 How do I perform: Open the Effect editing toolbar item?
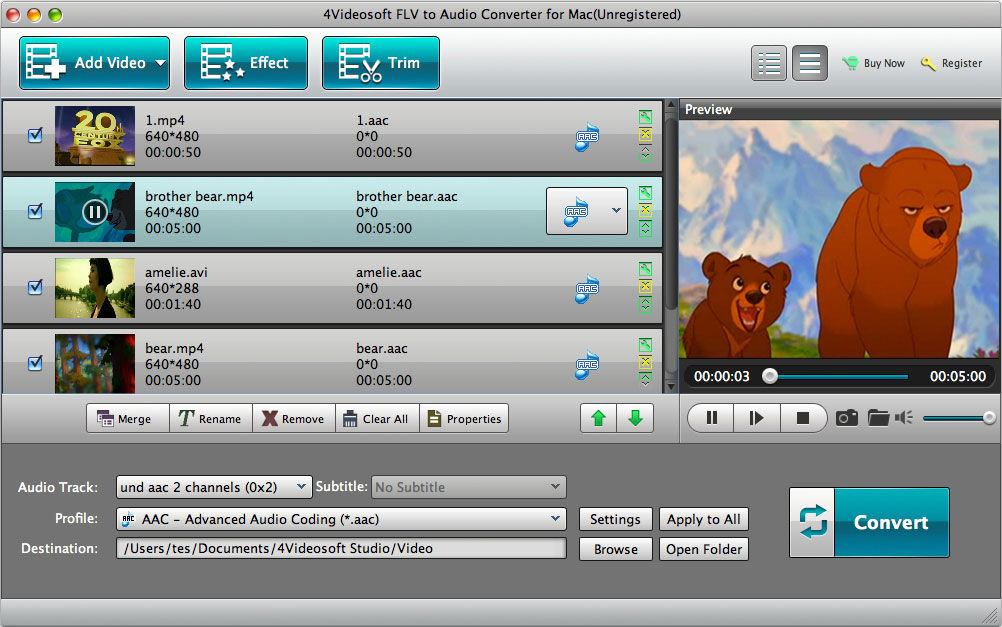(x=246, y=63)
